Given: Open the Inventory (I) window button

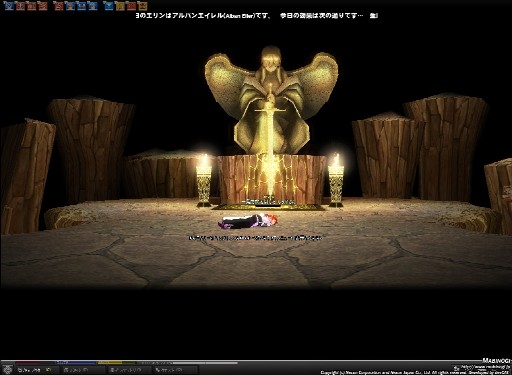Looking at the screenshot, I should (x=129, y=370).
